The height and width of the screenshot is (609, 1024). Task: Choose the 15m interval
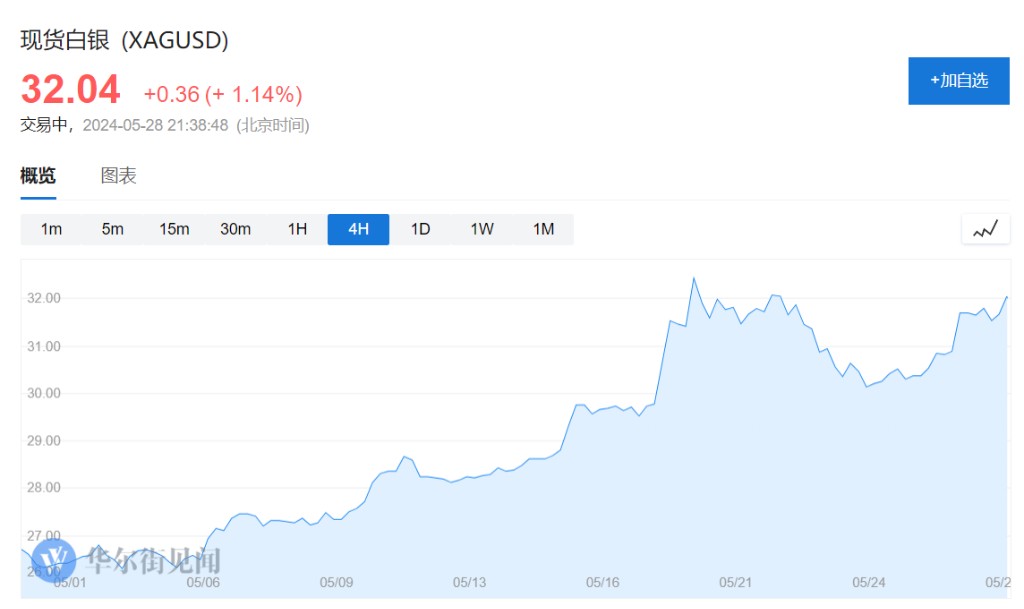click(174, 229)
